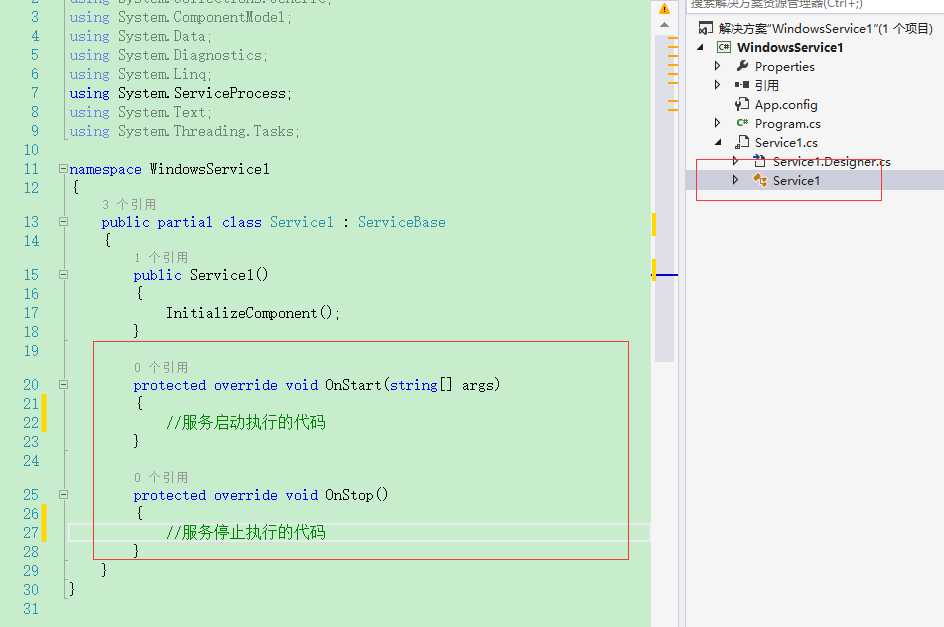Click the 'namespace' keyword on line 11
944x627 pixels.
[x=105, y=169]
